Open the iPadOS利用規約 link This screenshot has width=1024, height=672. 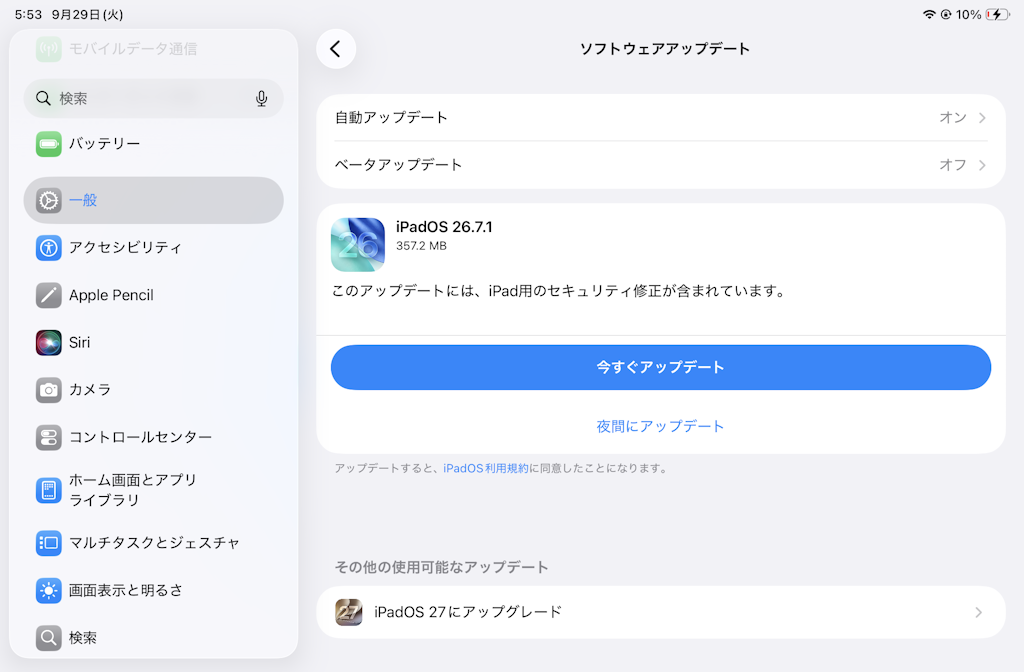pyautogui.click(x=485, y=468)
